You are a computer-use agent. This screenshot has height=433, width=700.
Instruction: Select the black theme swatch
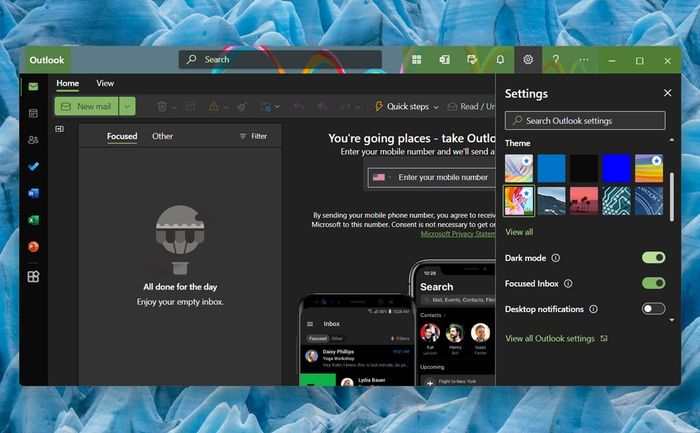click(584, 168)
